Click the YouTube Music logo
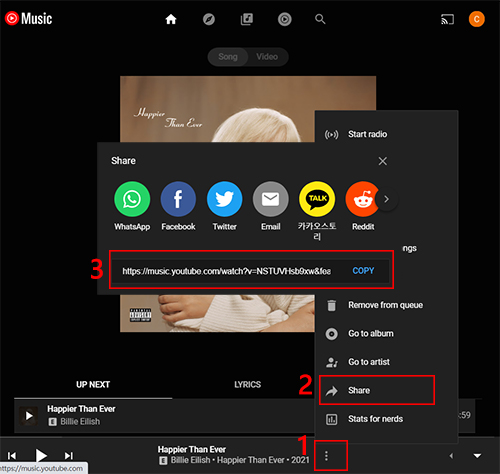Image resolution: width=500 pixels, height=474 pixels. (x=29, y=18)
